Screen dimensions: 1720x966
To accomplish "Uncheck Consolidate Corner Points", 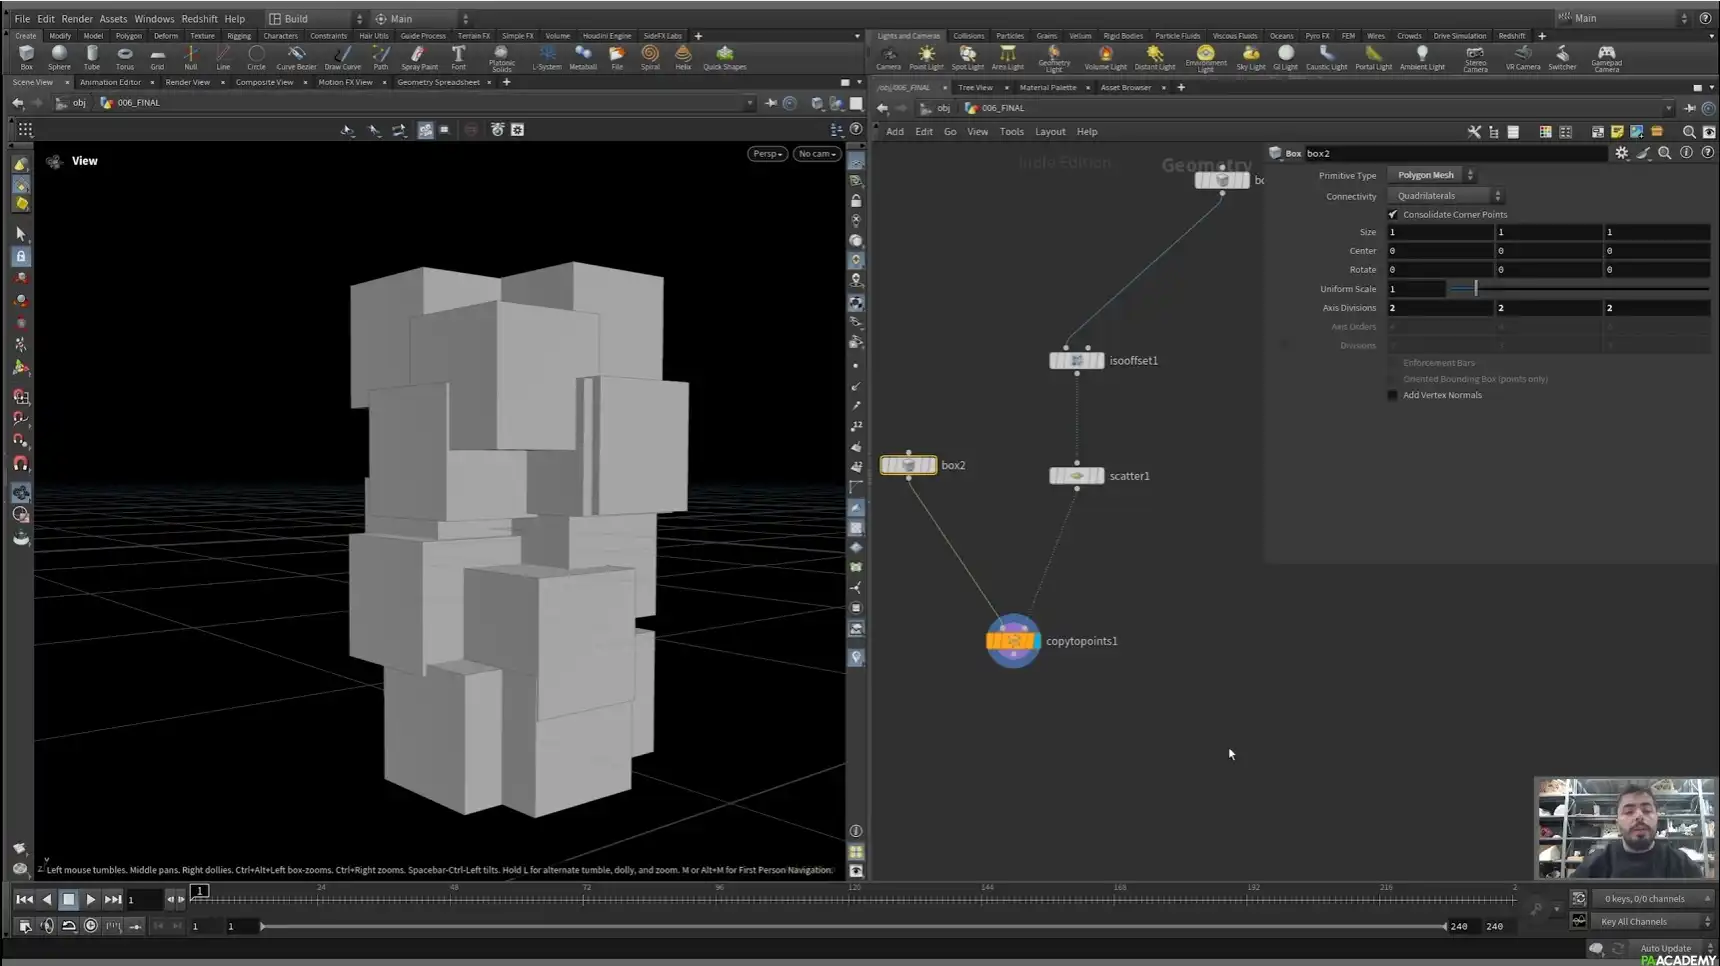I will click(1392, 213).
